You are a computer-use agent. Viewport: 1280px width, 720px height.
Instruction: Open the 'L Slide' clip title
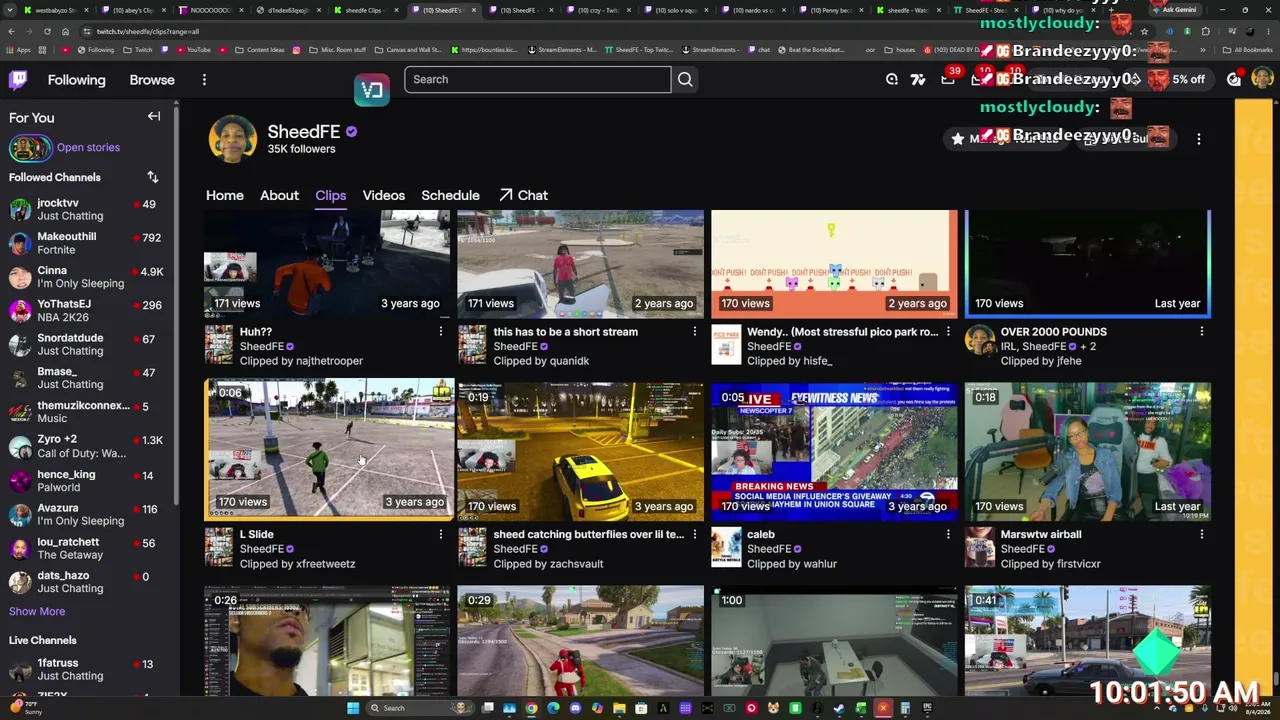[257, 534]
